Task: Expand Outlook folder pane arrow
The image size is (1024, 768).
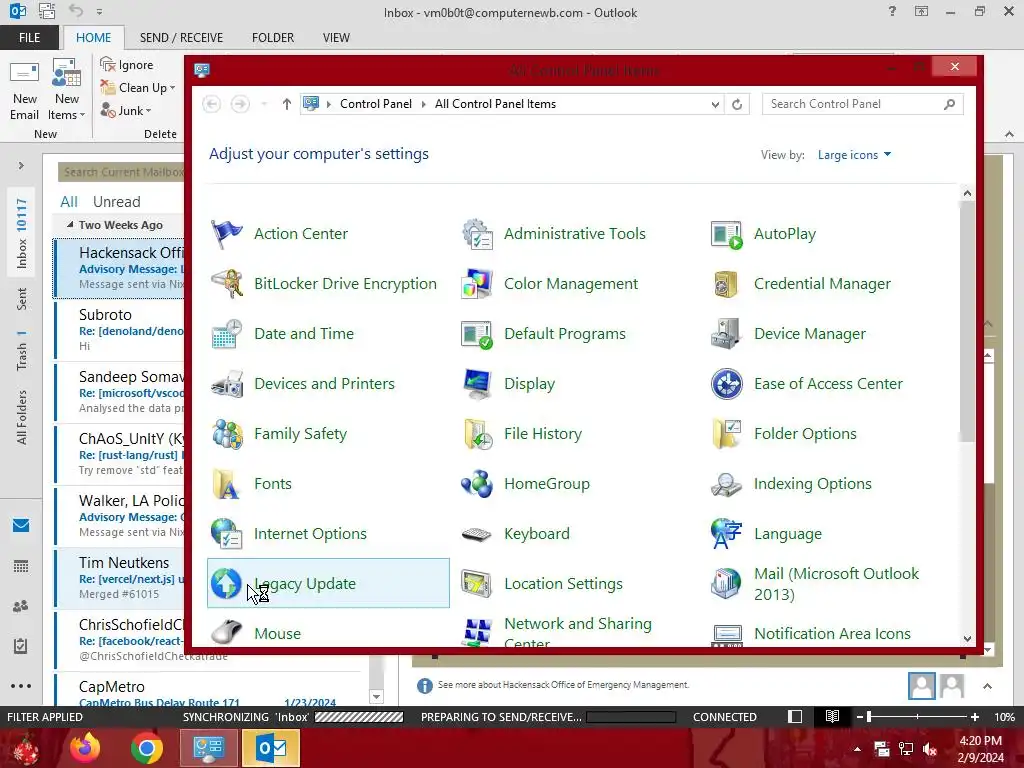Action: 21,166
